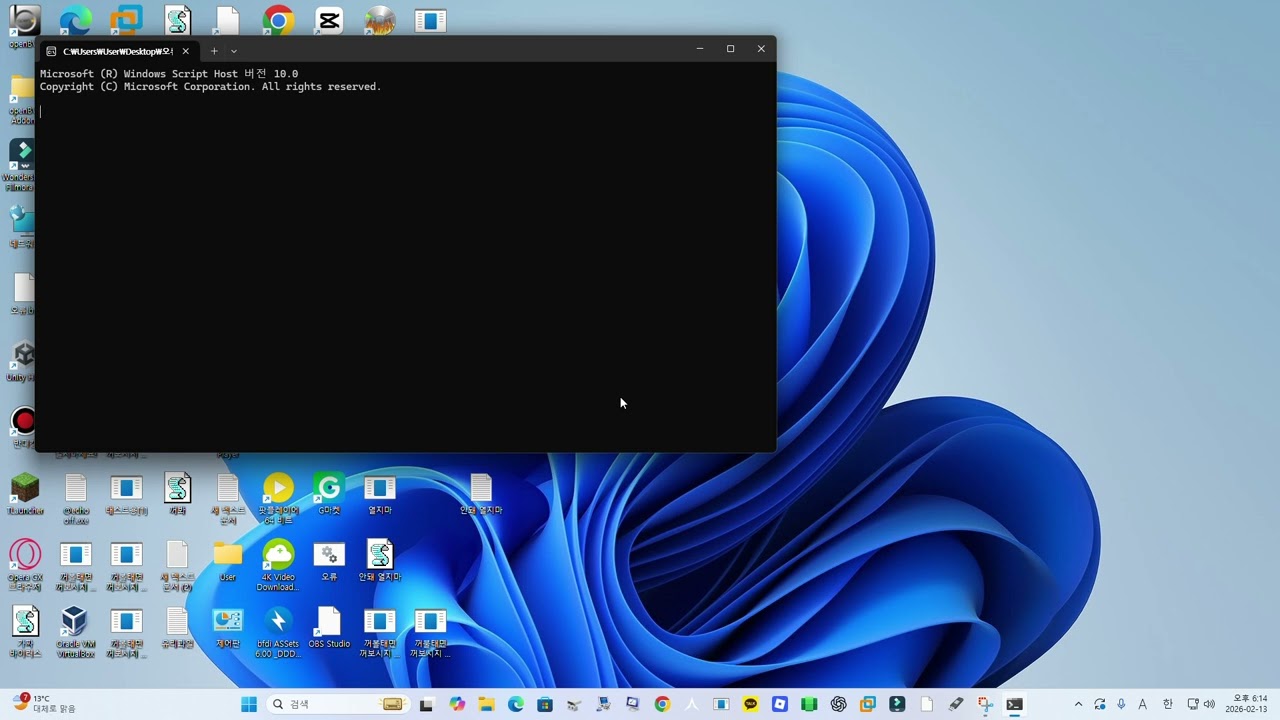Click the Copyright Microsoft Corporation text line
This screenshot has width=1280, height=720.
[210, 87]
